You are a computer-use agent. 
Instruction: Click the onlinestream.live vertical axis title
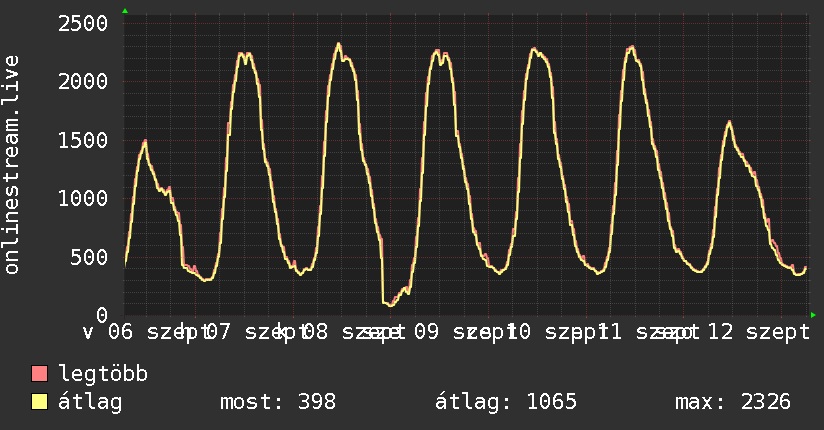click(x=11, y=165)
